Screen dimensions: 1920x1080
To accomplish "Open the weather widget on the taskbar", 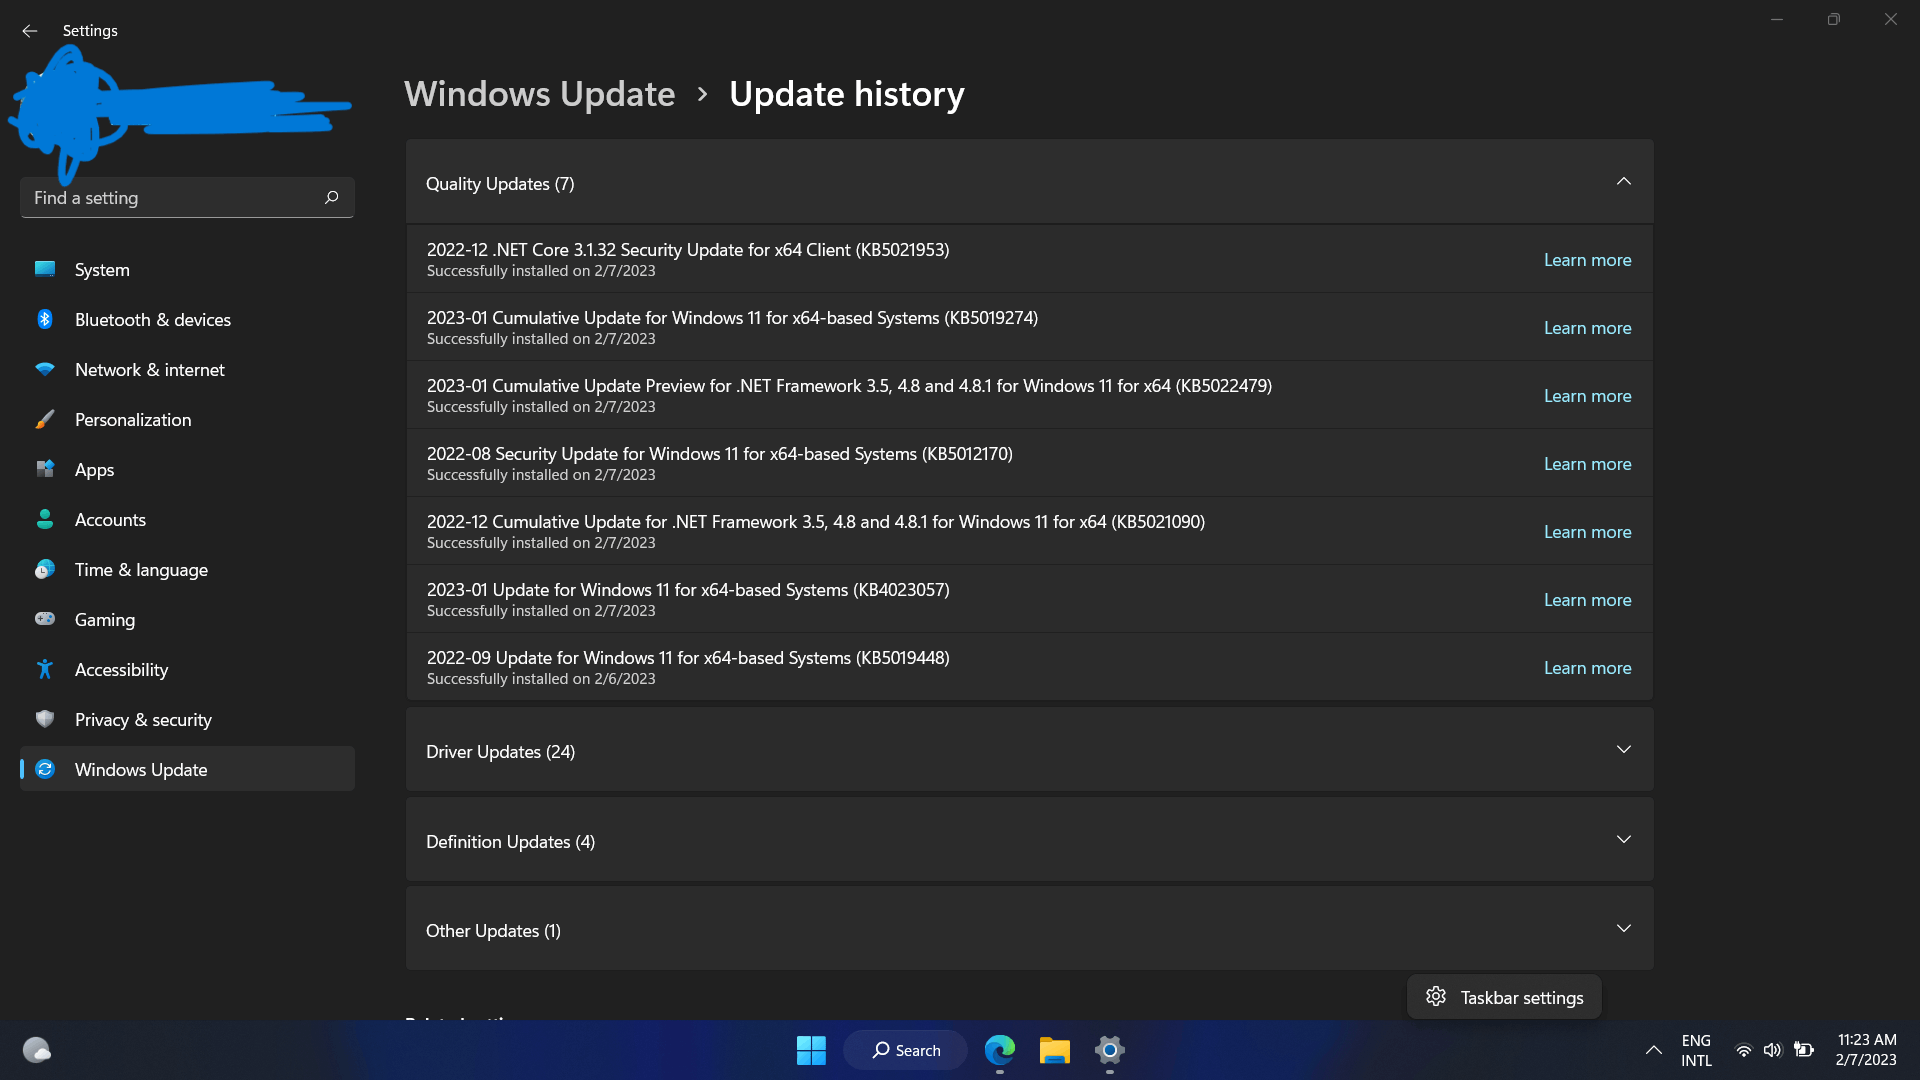I will (x=37, y=1050).
